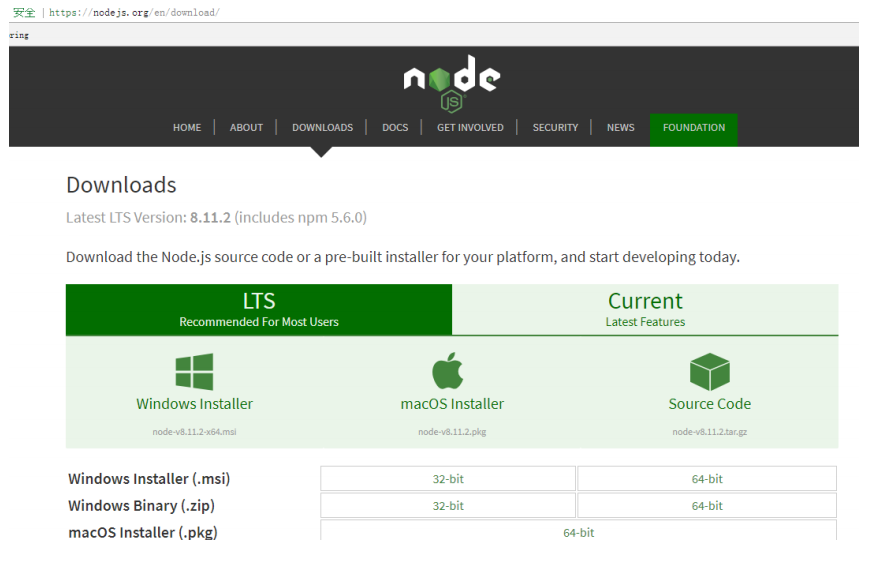The image size is (885, 569).
Task: Open the NEWS navigation item
Action: point(620,128)
